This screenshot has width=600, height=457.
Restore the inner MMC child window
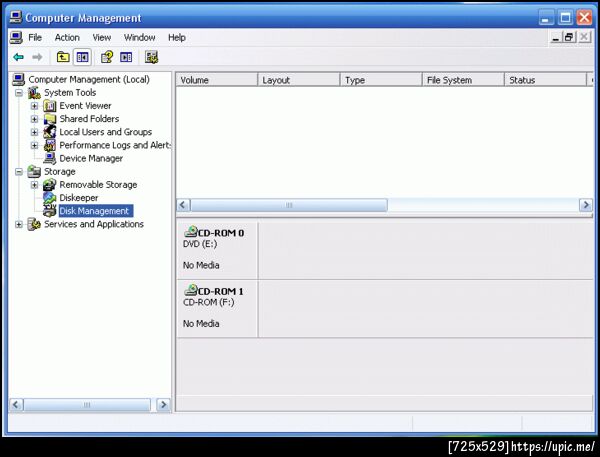(569, 37)
